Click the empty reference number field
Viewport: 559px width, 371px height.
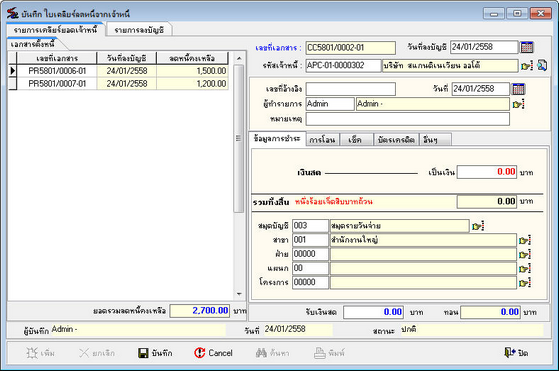[x=350, y=89]
